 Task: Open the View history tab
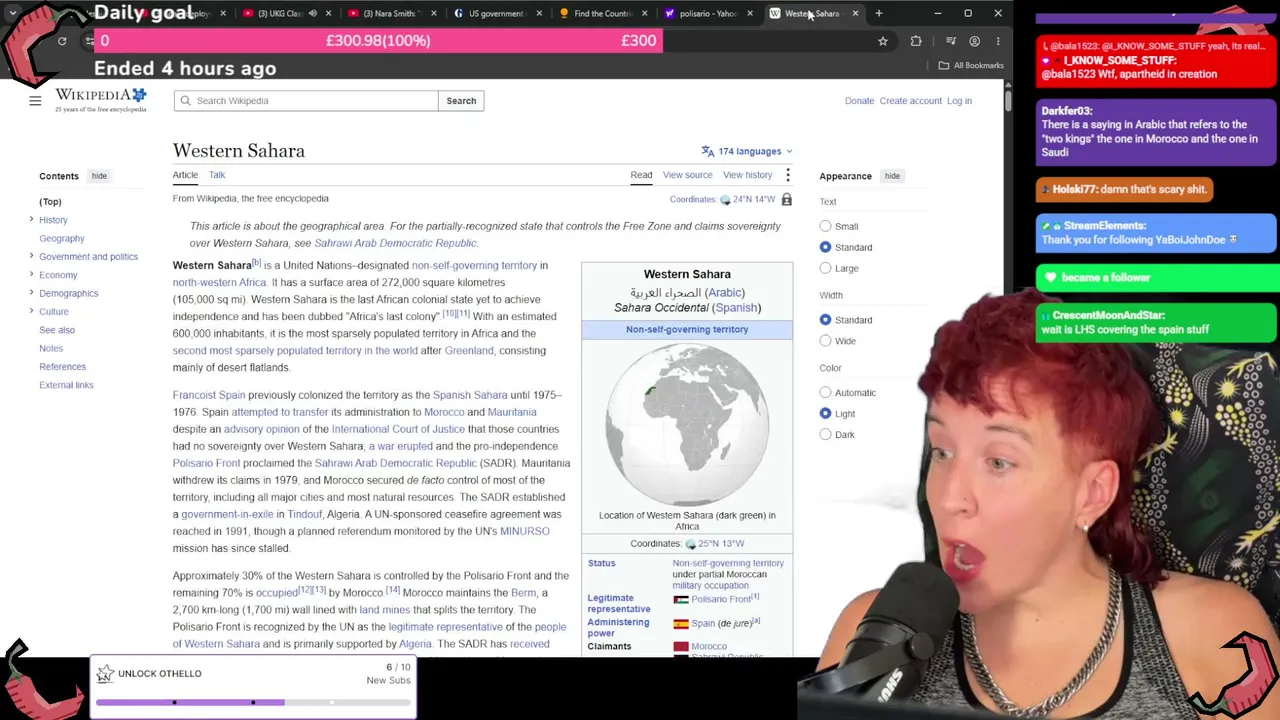point(748,175)
